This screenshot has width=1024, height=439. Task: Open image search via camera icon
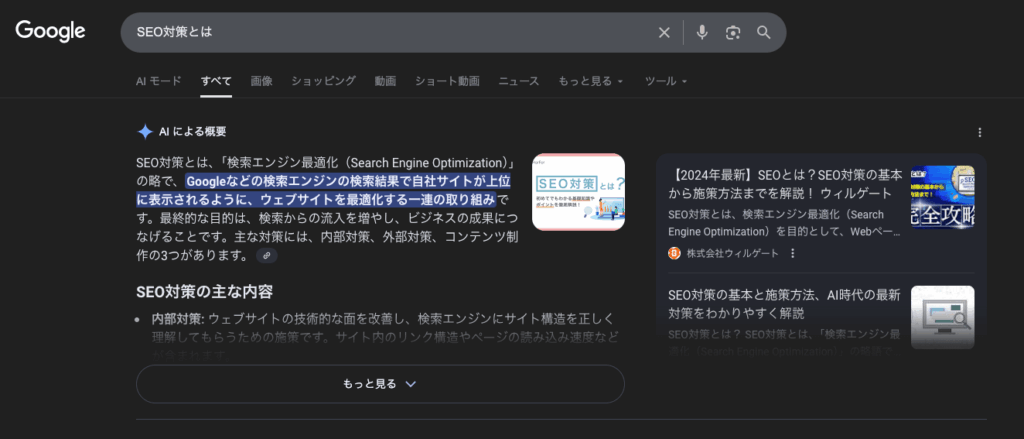pyautogui.click(x=733, y=33)
